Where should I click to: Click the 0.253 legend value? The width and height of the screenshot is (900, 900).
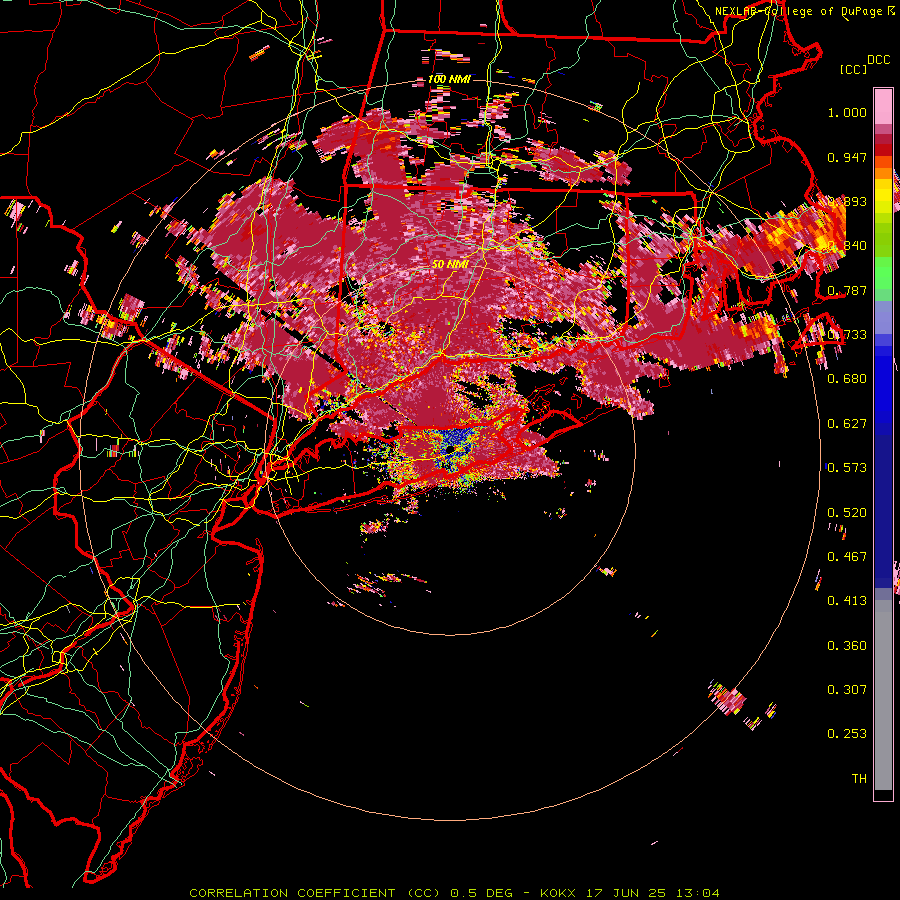847,734
